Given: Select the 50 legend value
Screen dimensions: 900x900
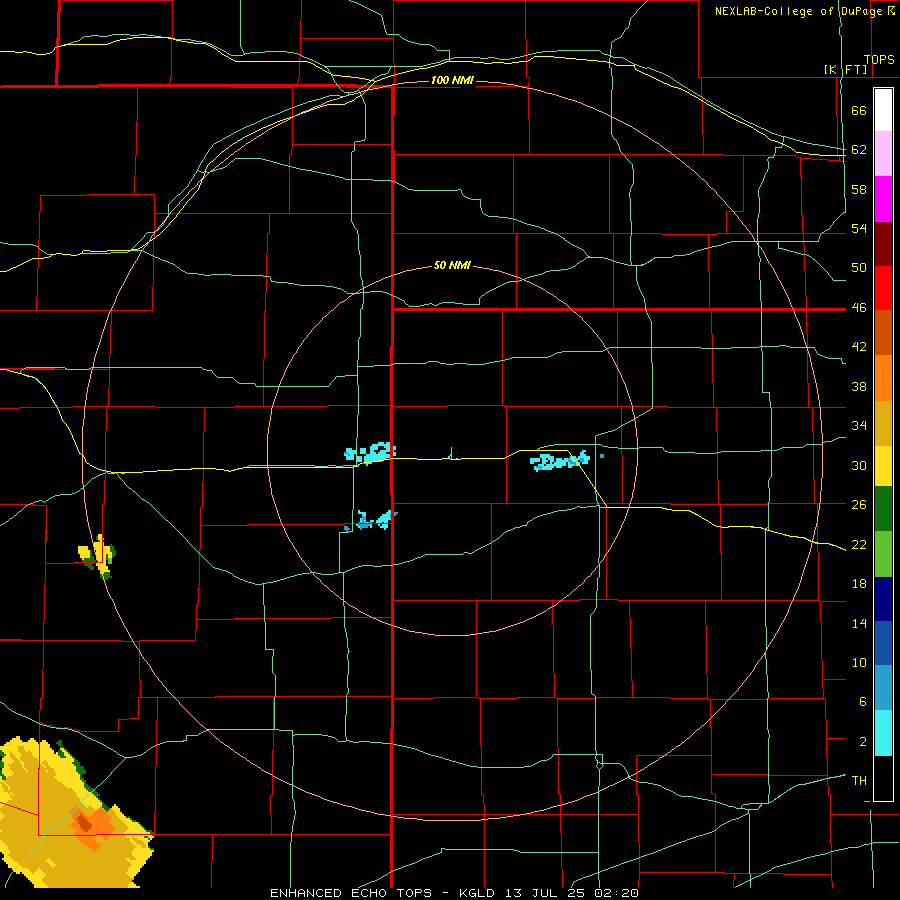Looking at the screenshot, I should point(859,268).
